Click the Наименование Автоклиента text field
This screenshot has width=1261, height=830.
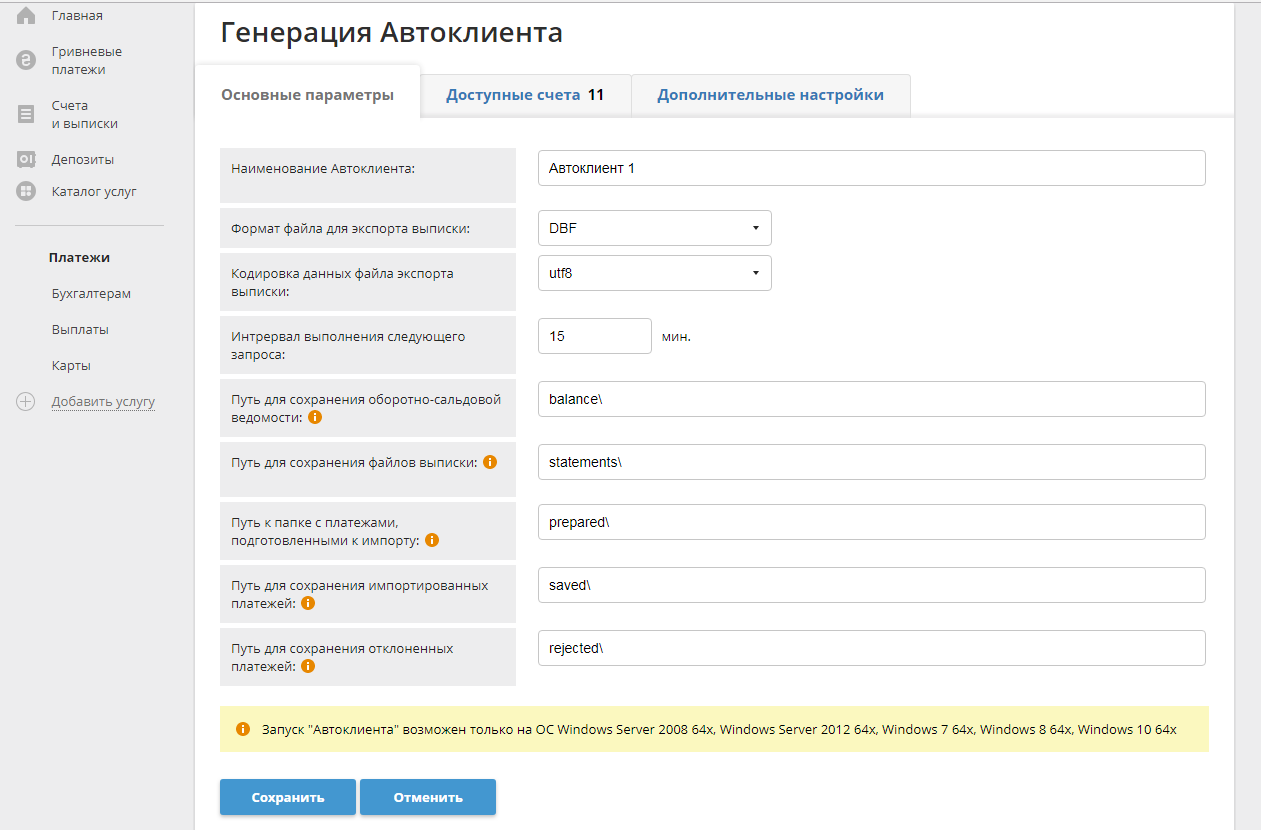(870, 168)
